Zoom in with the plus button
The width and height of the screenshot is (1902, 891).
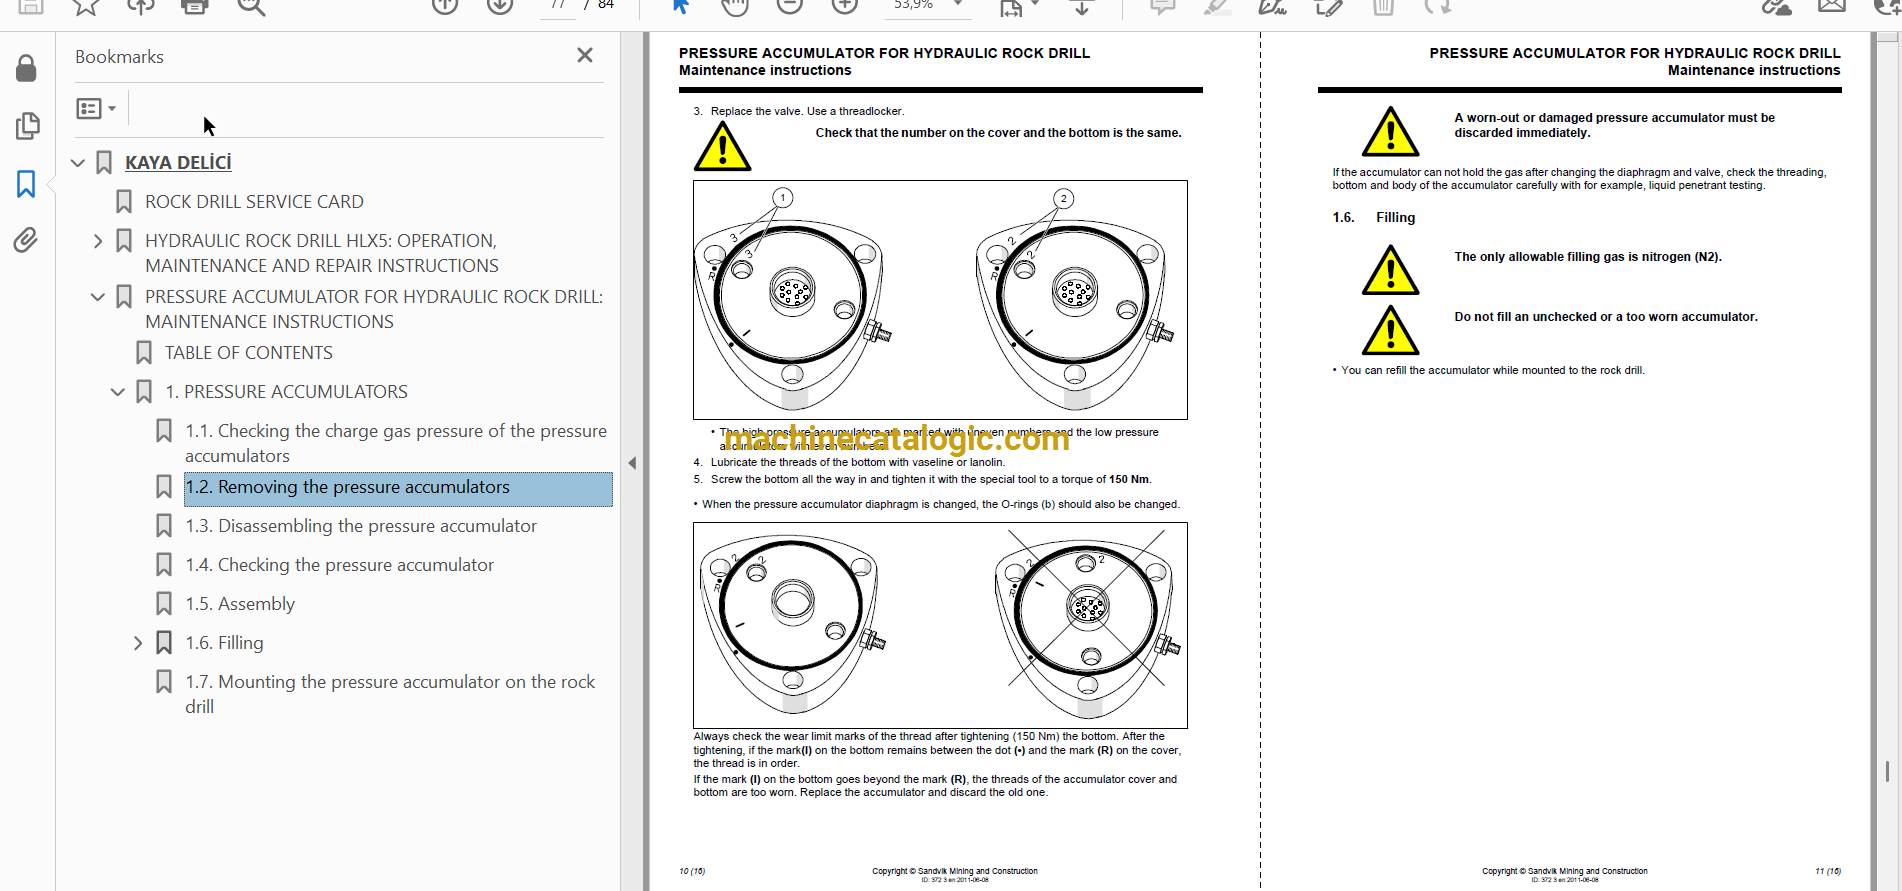tap(845, 6)
